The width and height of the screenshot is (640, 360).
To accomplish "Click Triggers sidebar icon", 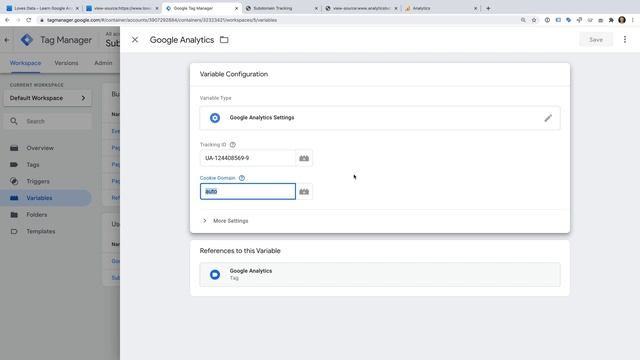I will click(x=14, y=181).
